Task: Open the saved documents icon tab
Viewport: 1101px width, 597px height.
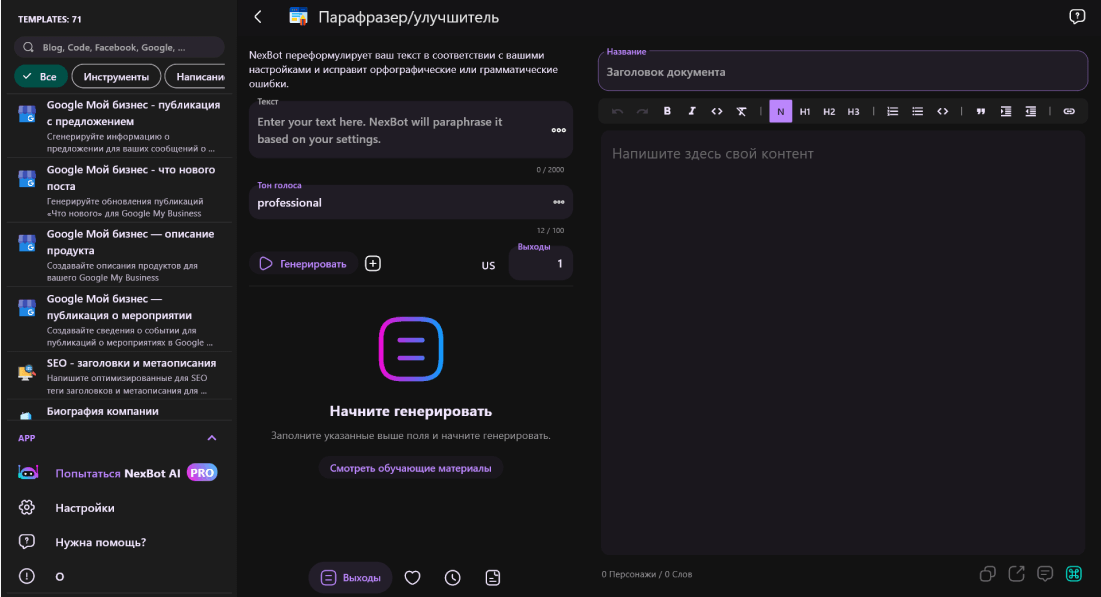Action: [493, 577]
